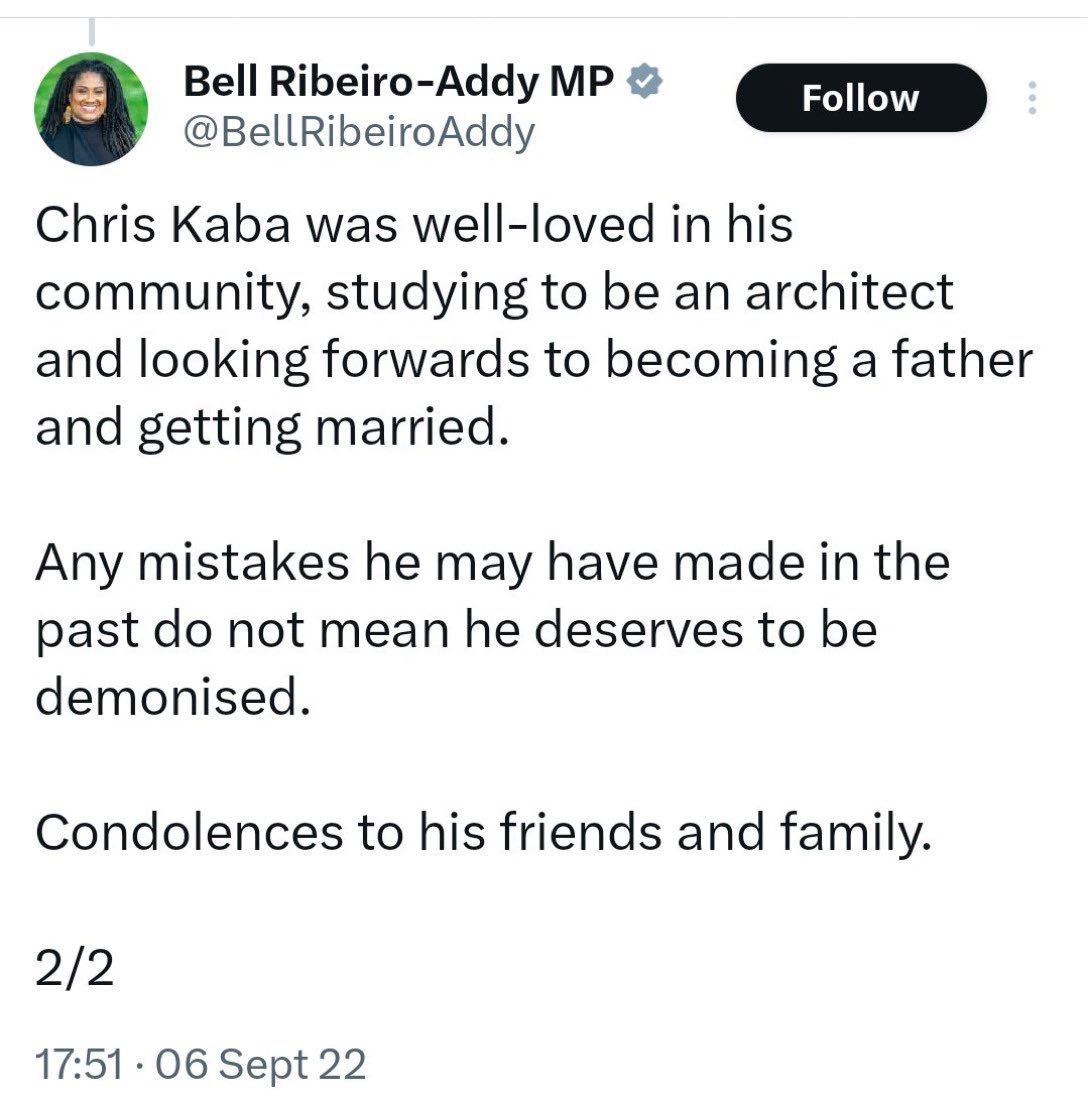Open the @BellRibeiroAddy handle link
Viewport: 1088px width, 1110px height.
(x=358, y=131)
